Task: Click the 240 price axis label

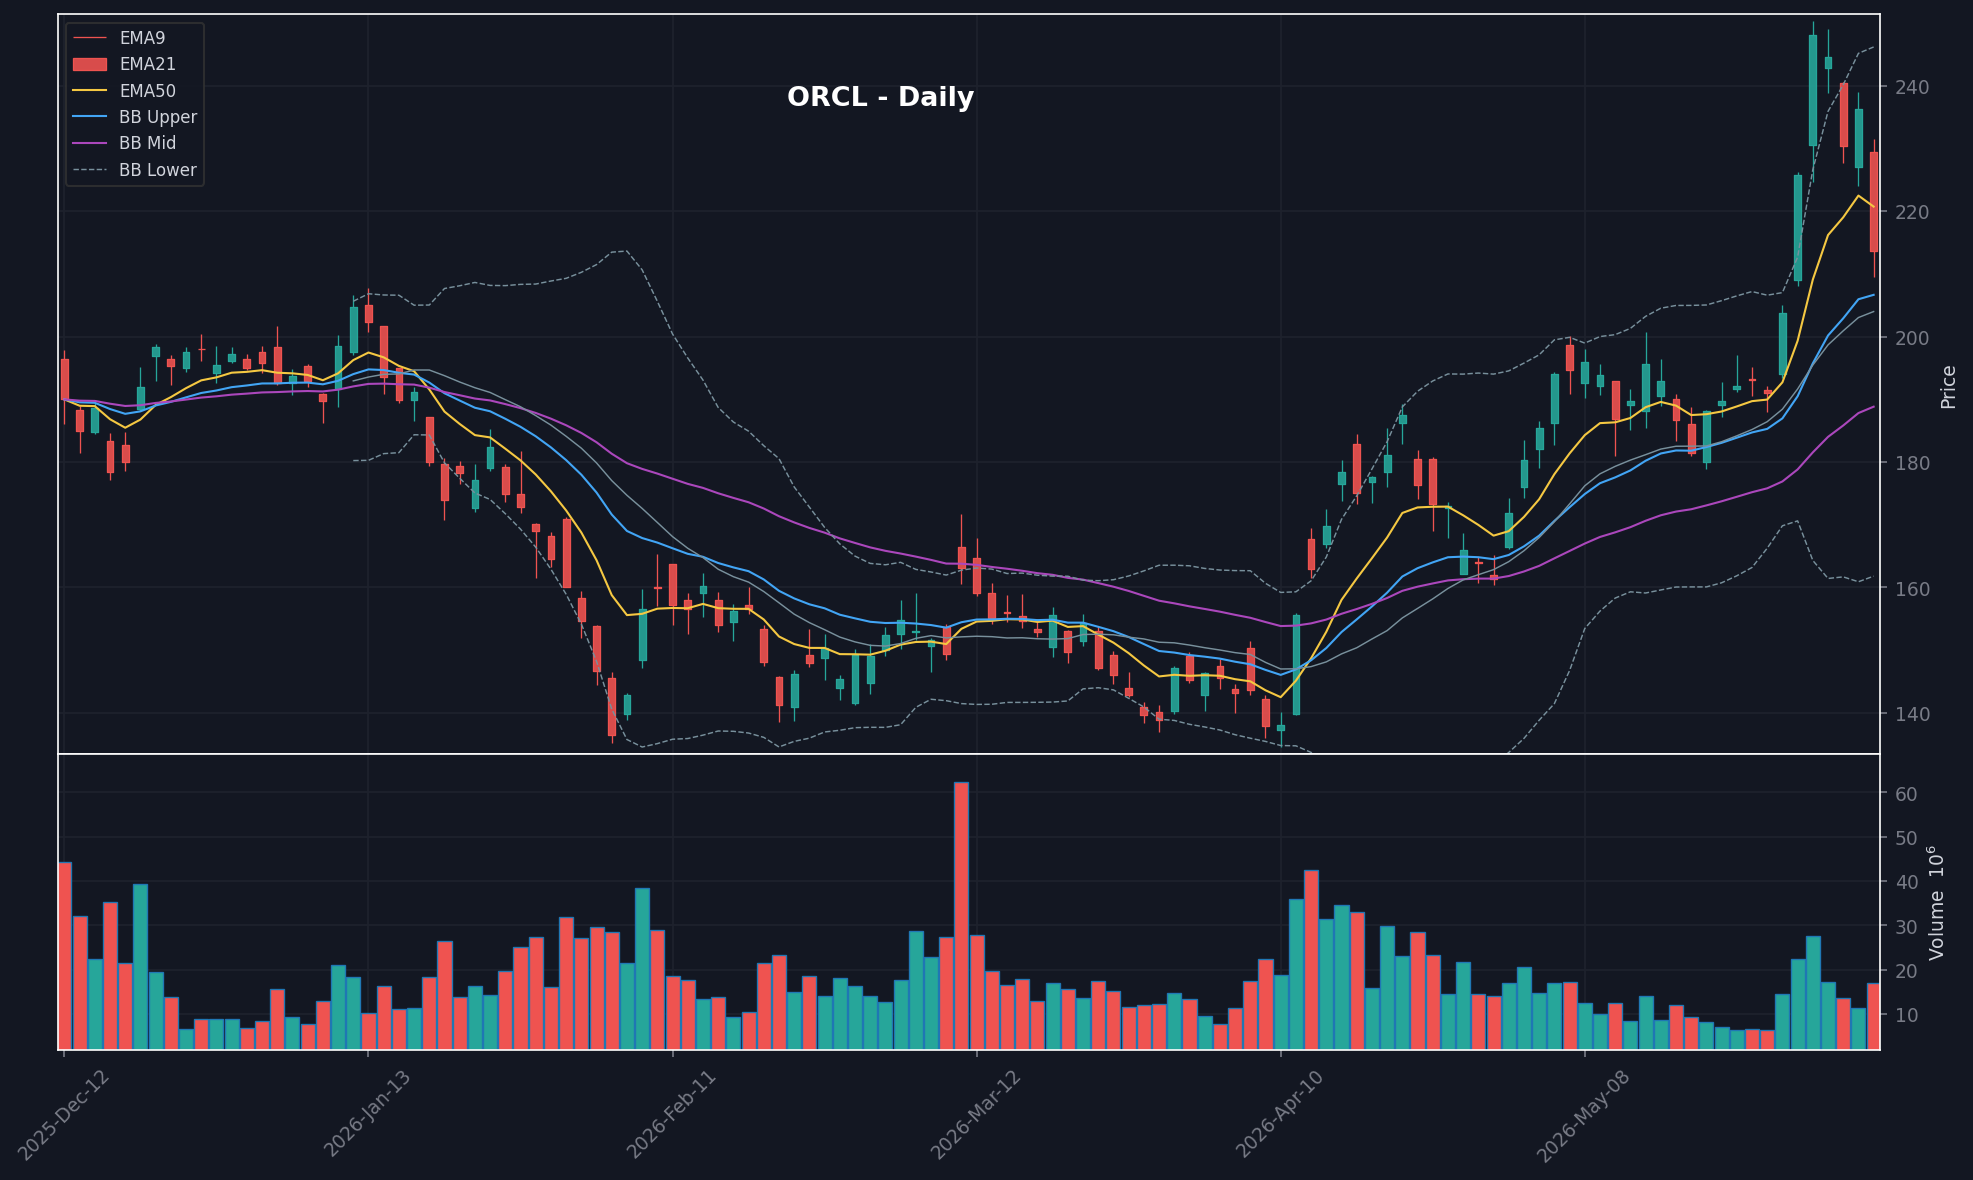Action: (1912, 87)
